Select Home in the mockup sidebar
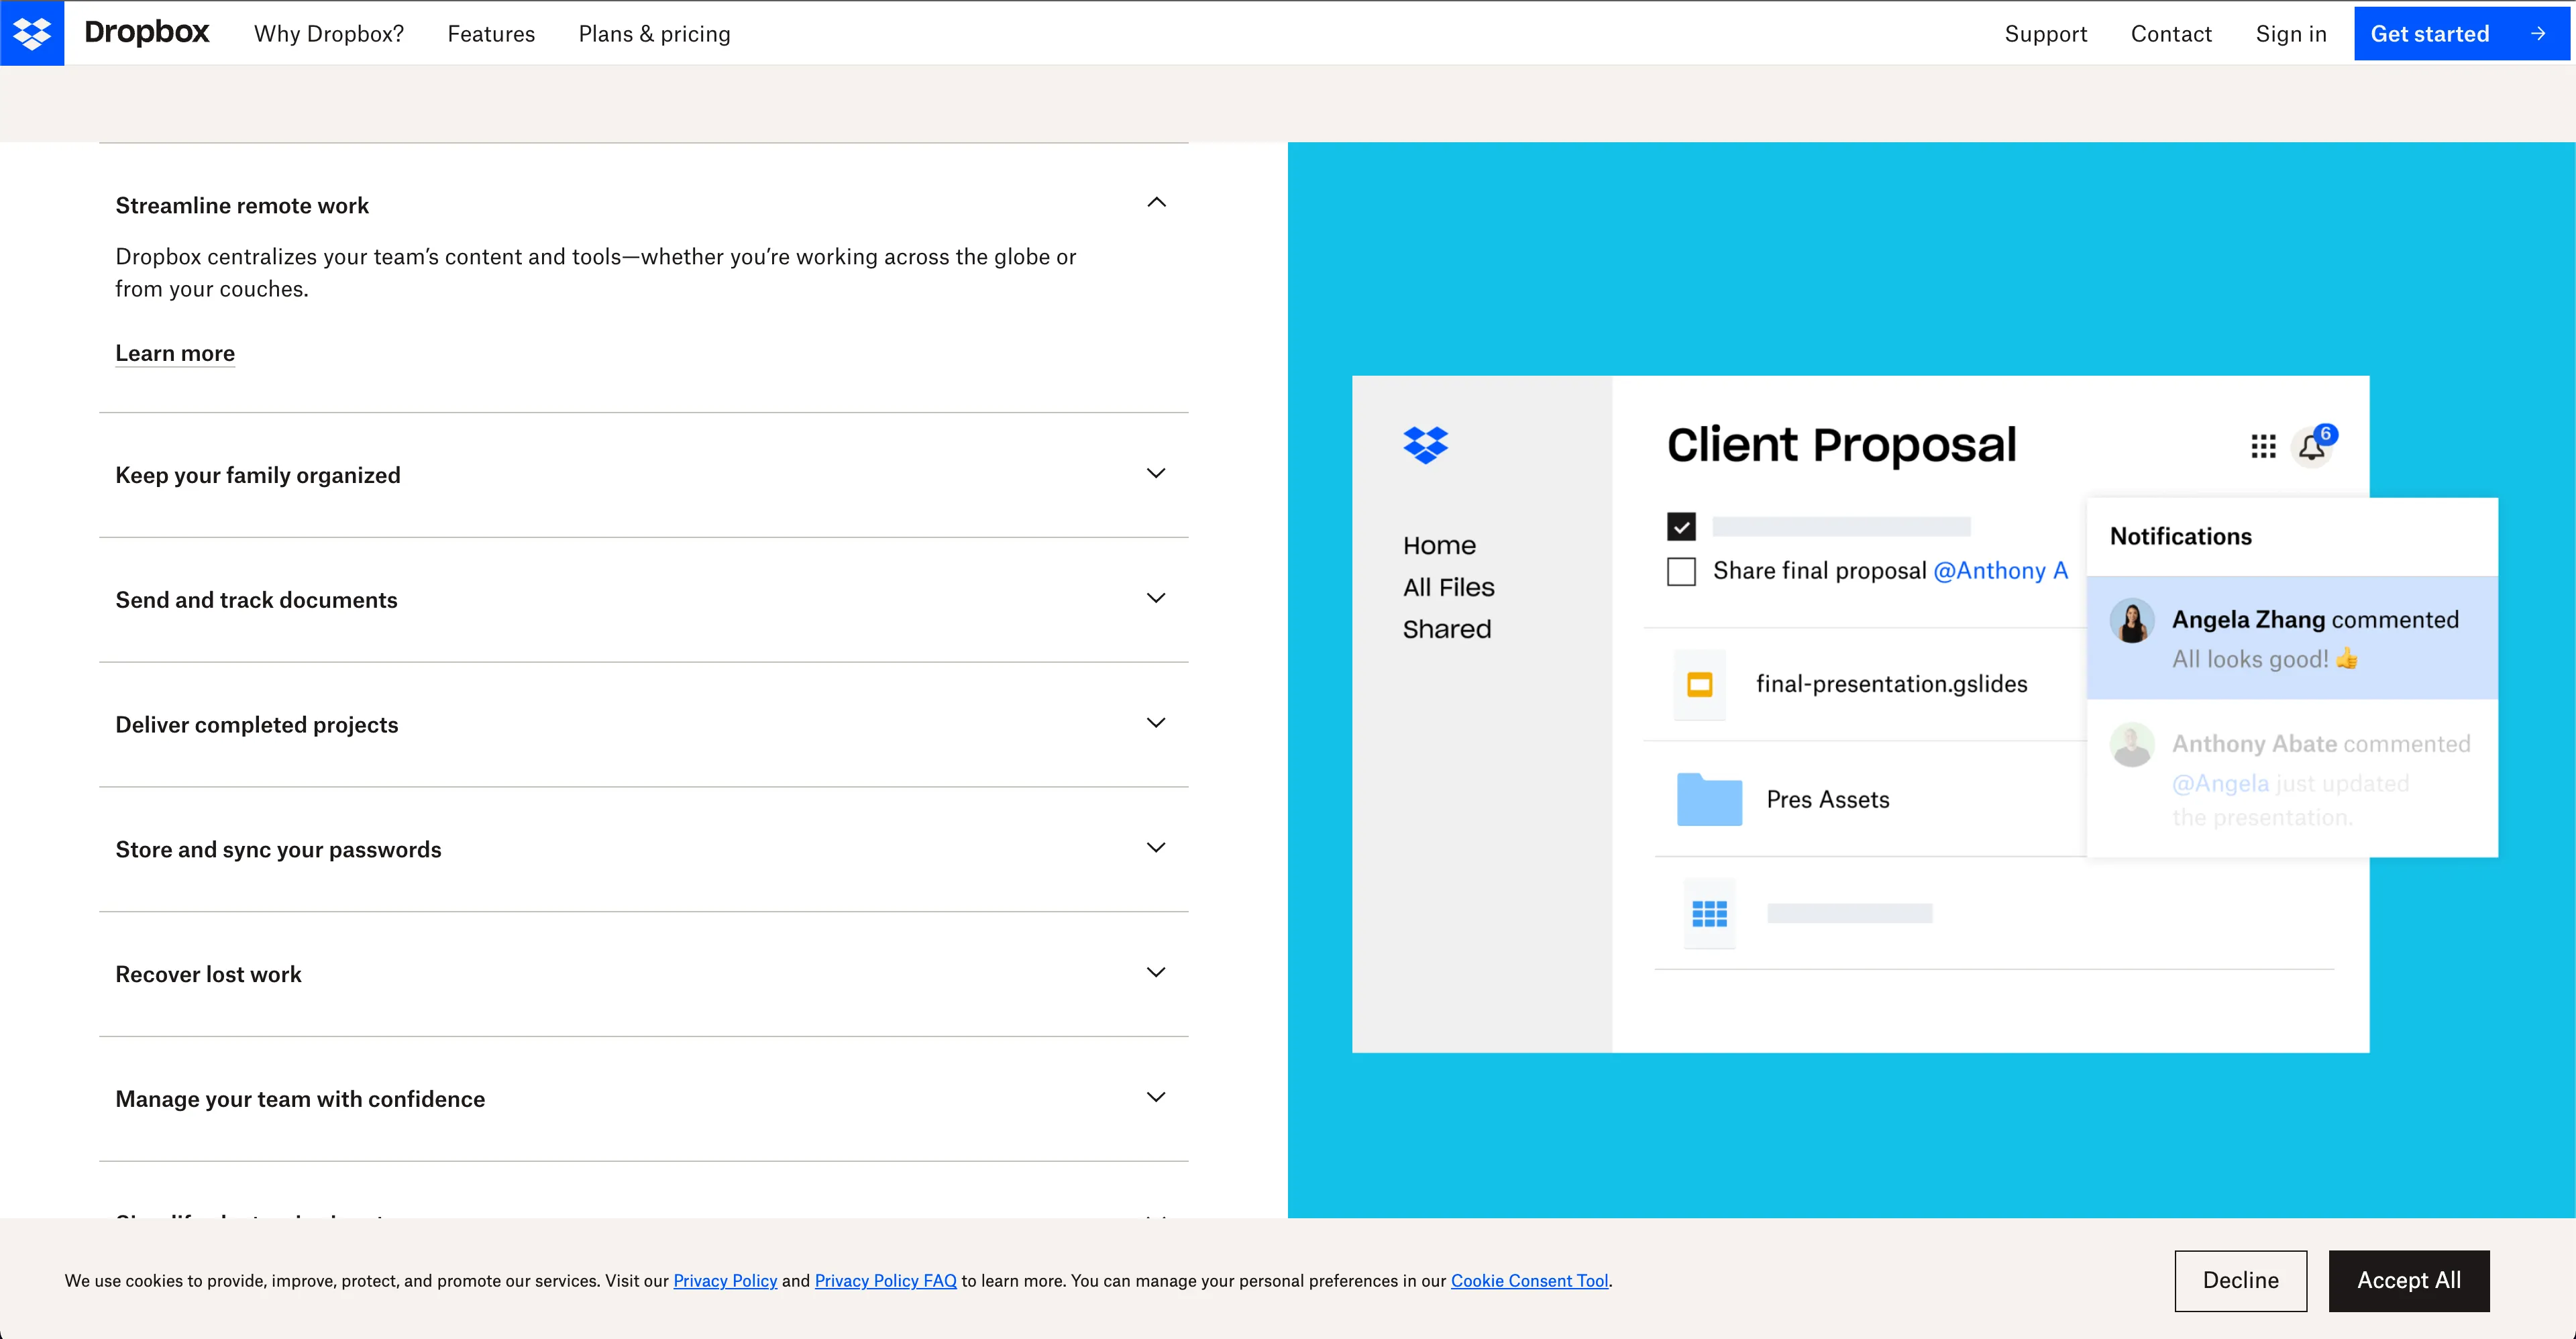This screenshot has height=1339, width=2576. click(1439, 545)
